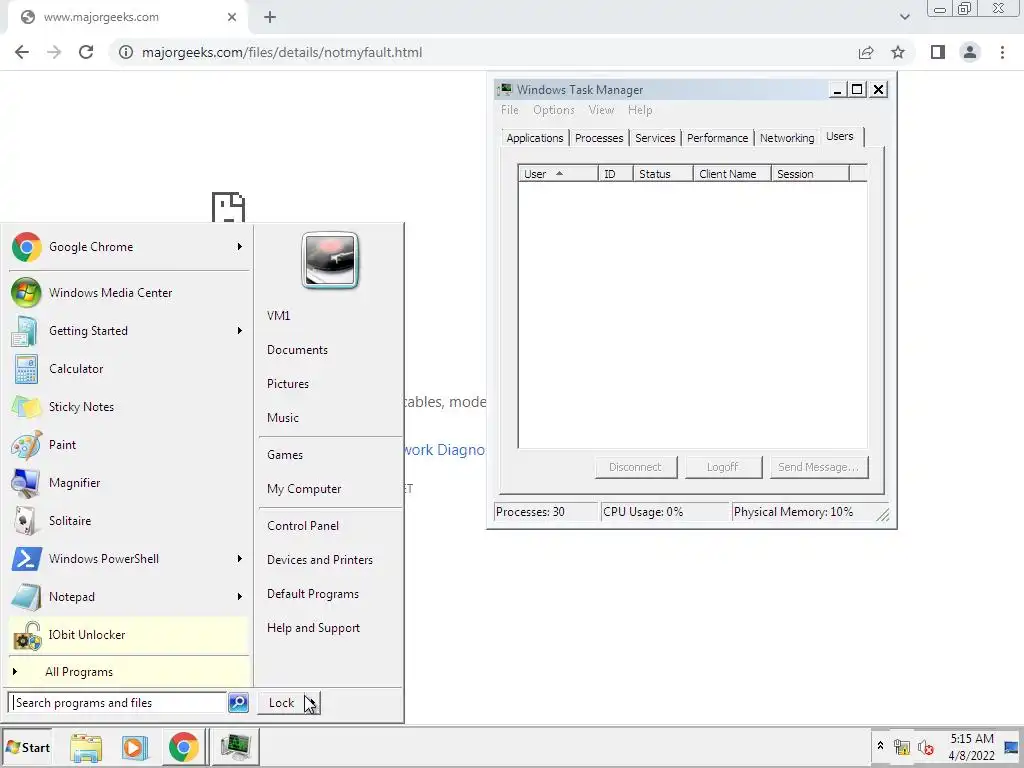This screenshot has height=768, width=1024.
Task: Click the Client Name column header
Action: tap(731, 174)
